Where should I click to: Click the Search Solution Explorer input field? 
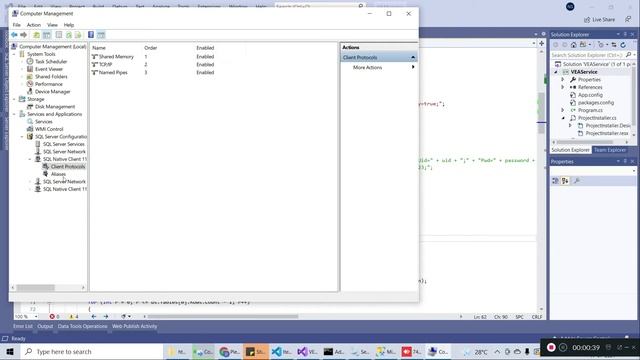click(587, 55)
